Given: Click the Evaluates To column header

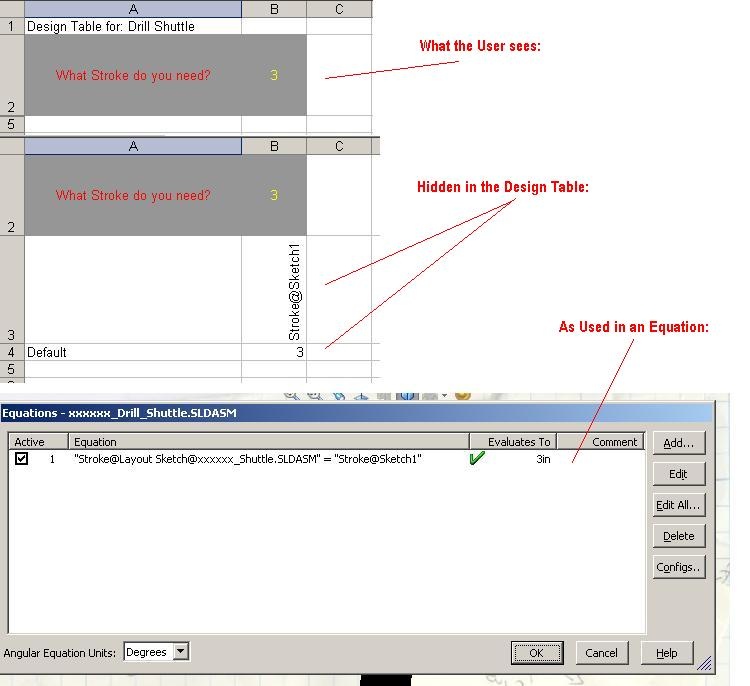Looking at the screenshot, I should point(513,442).
